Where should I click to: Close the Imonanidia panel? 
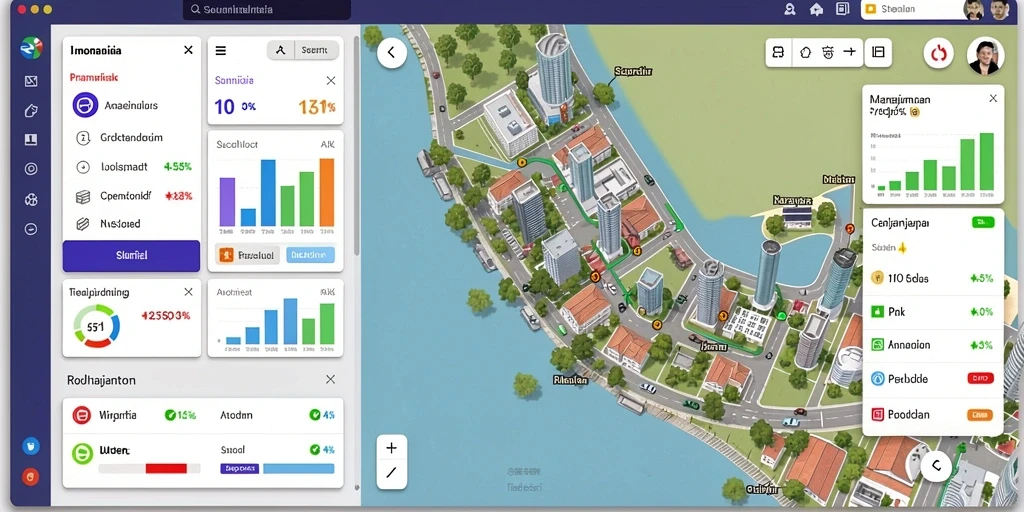click(189, 50)
